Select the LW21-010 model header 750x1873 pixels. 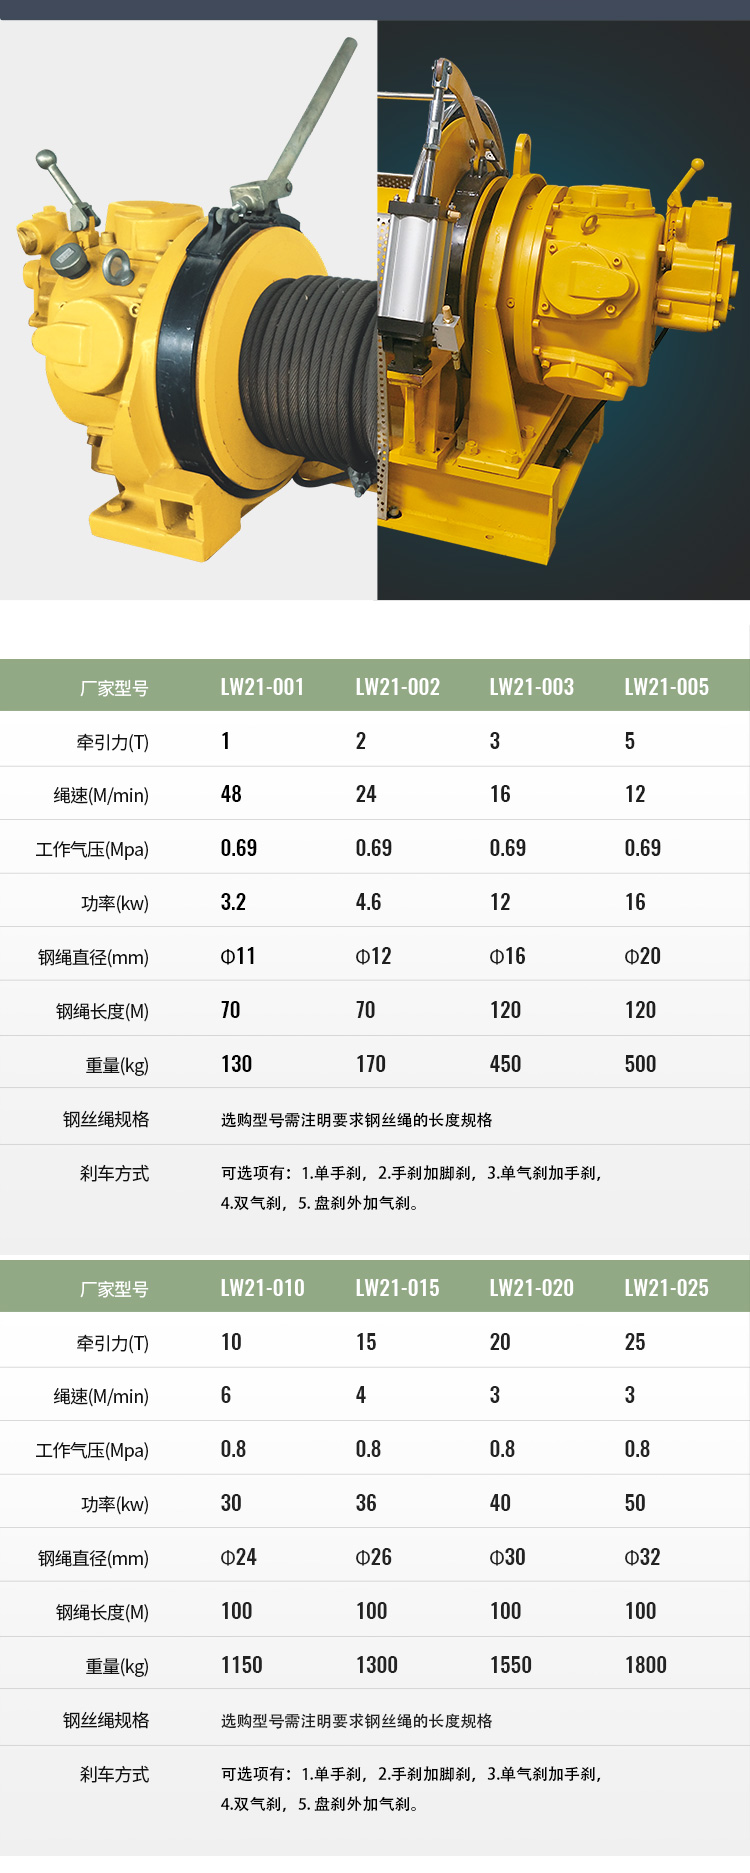click(x=262, y=1288)
